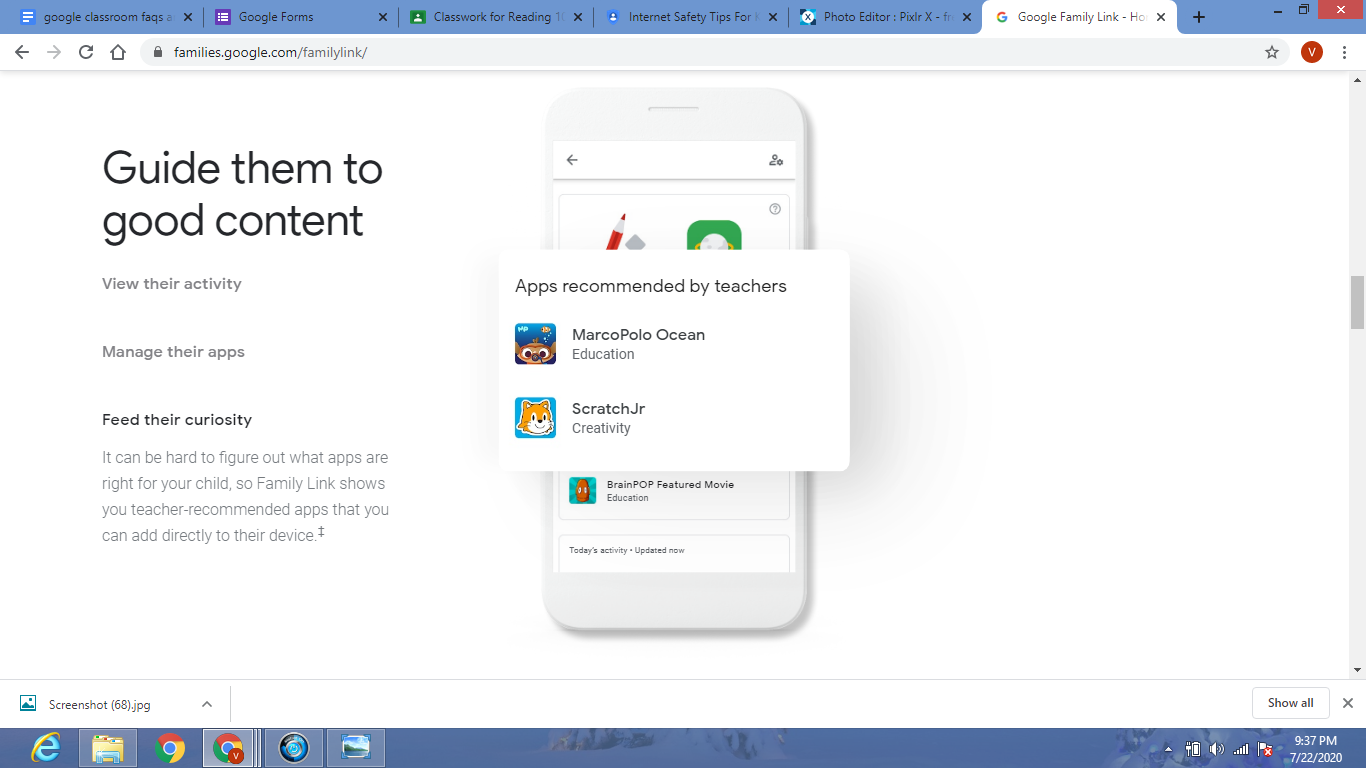Click the volume speaker tray icon

point(1216,749)
